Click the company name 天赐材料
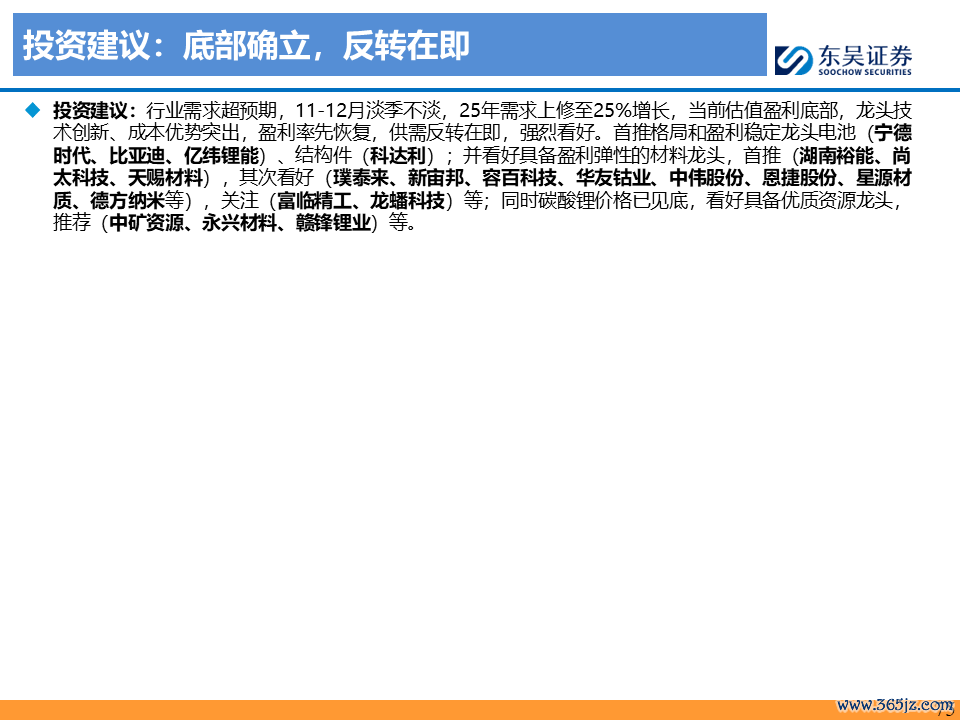 point(165,178)
